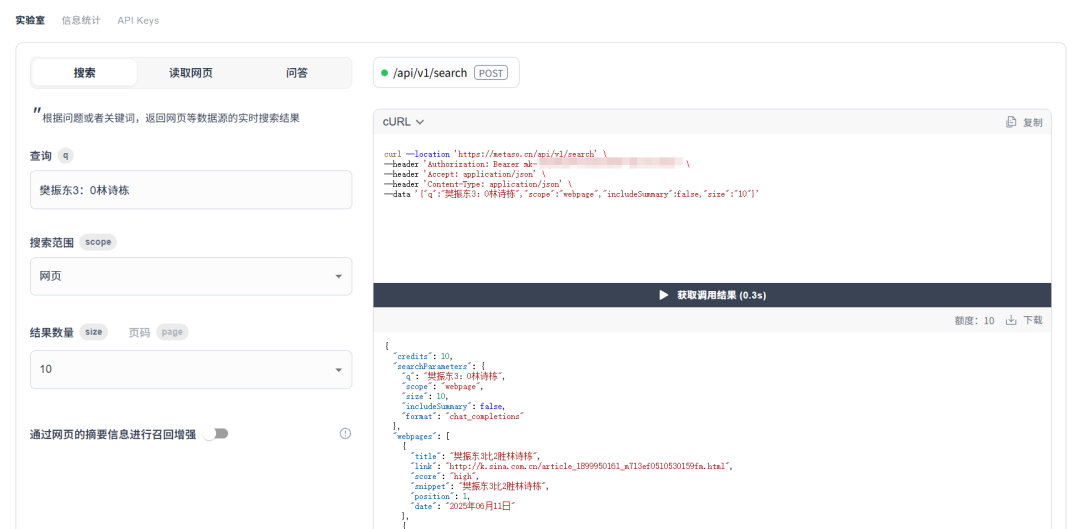1080x529 pixels.
Task: Switch to the 读取网页 tab
Action: coord(191,72)
